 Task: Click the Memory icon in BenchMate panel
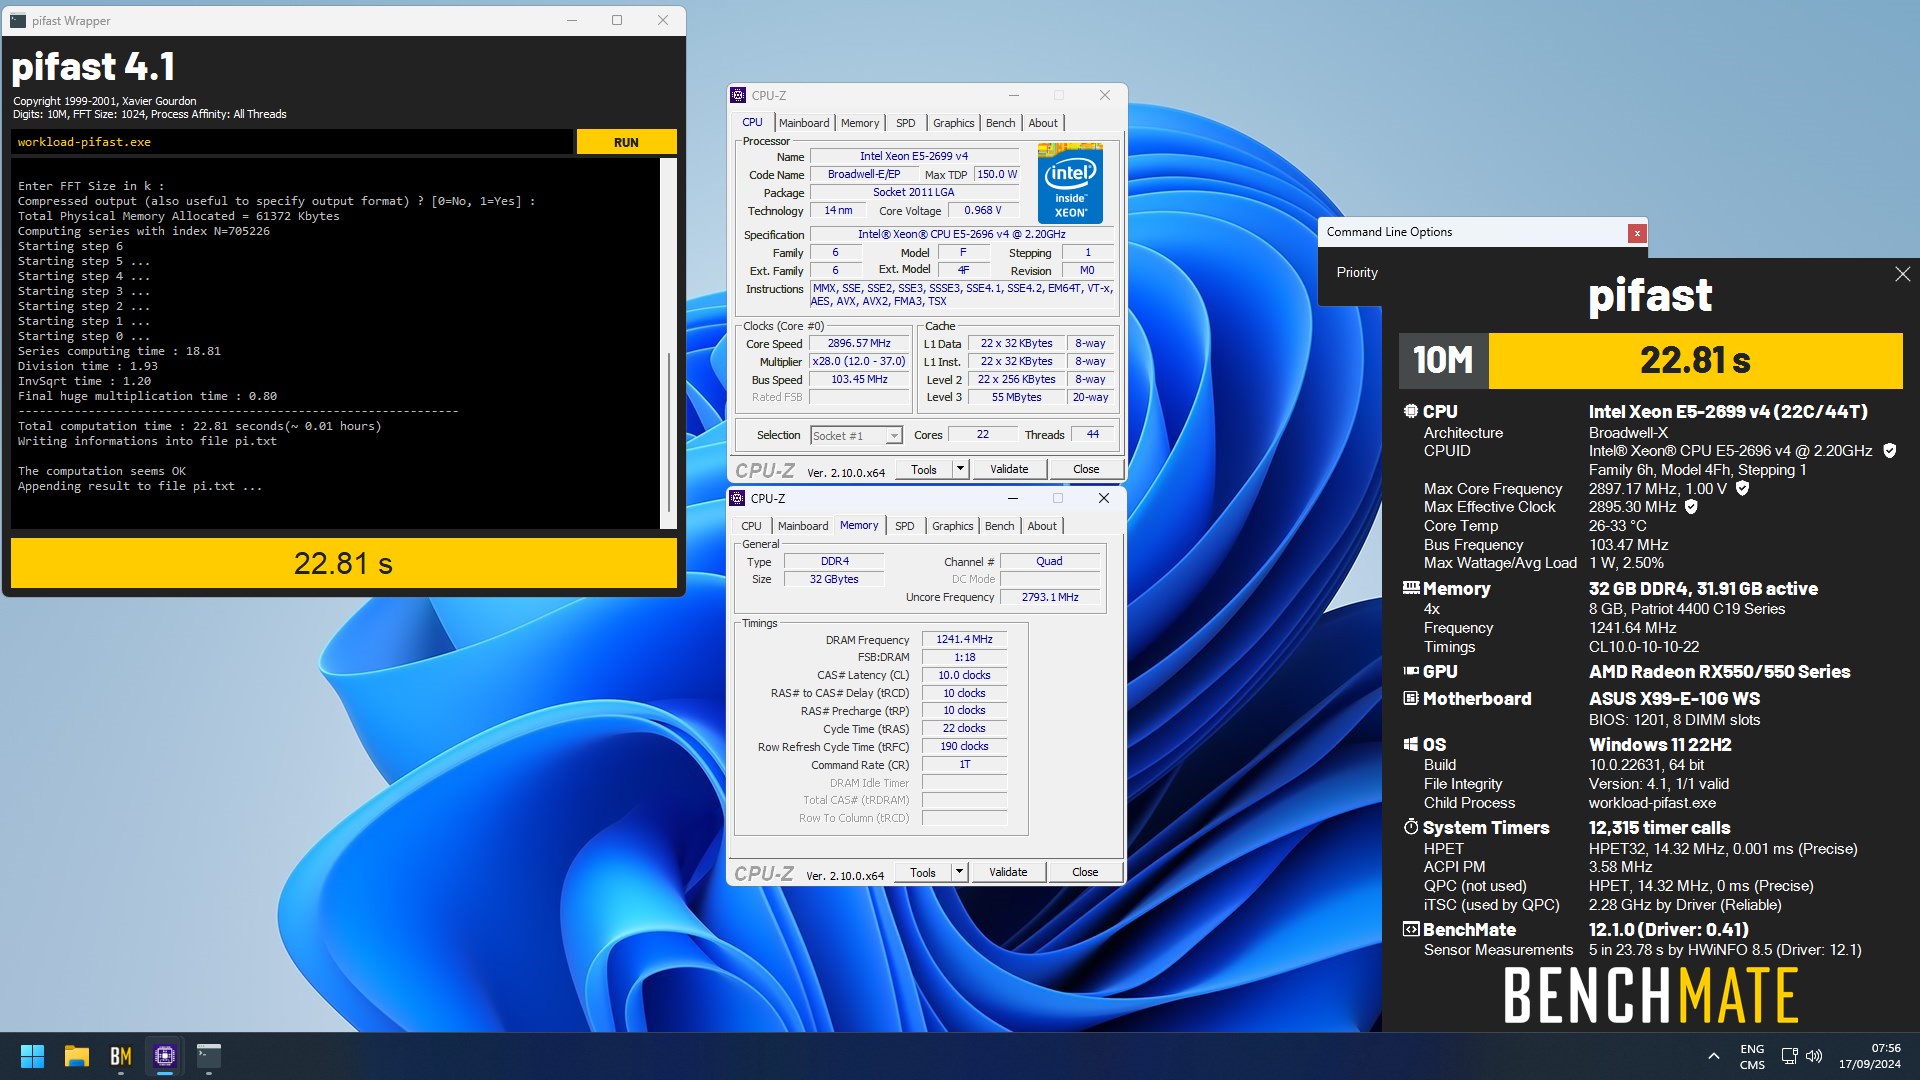click(x=1411, y=588)
